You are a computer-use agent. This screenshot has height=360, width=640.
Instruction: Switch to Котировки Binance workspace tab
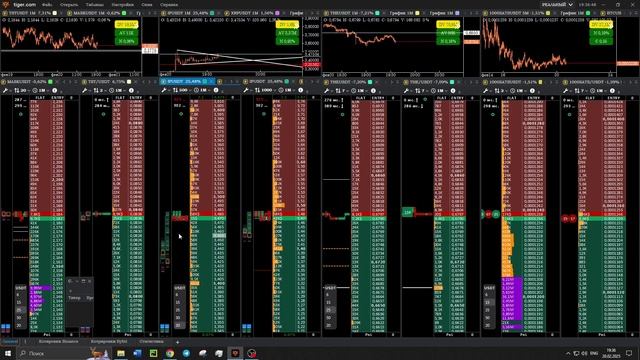click(58, 341)
